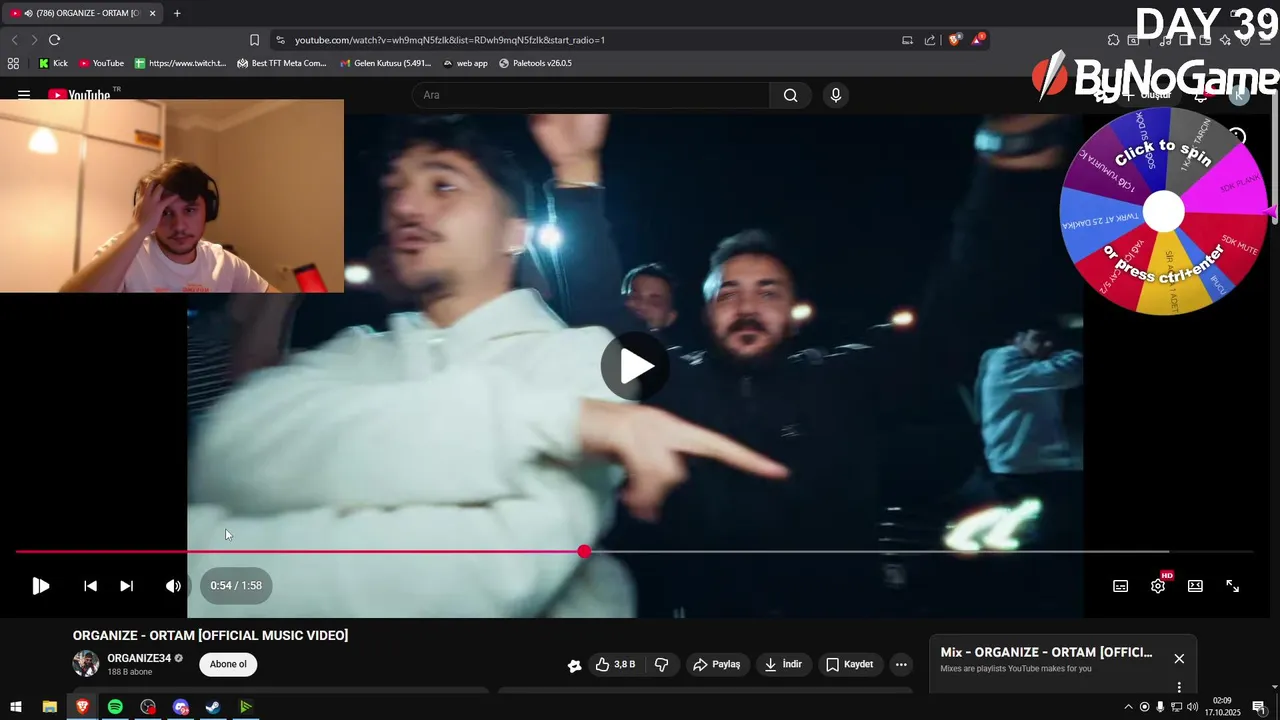Open the Best TFT Meta Comps bookmark
The width and height of the screenshot is (1280, 720).
click(282, 63)
